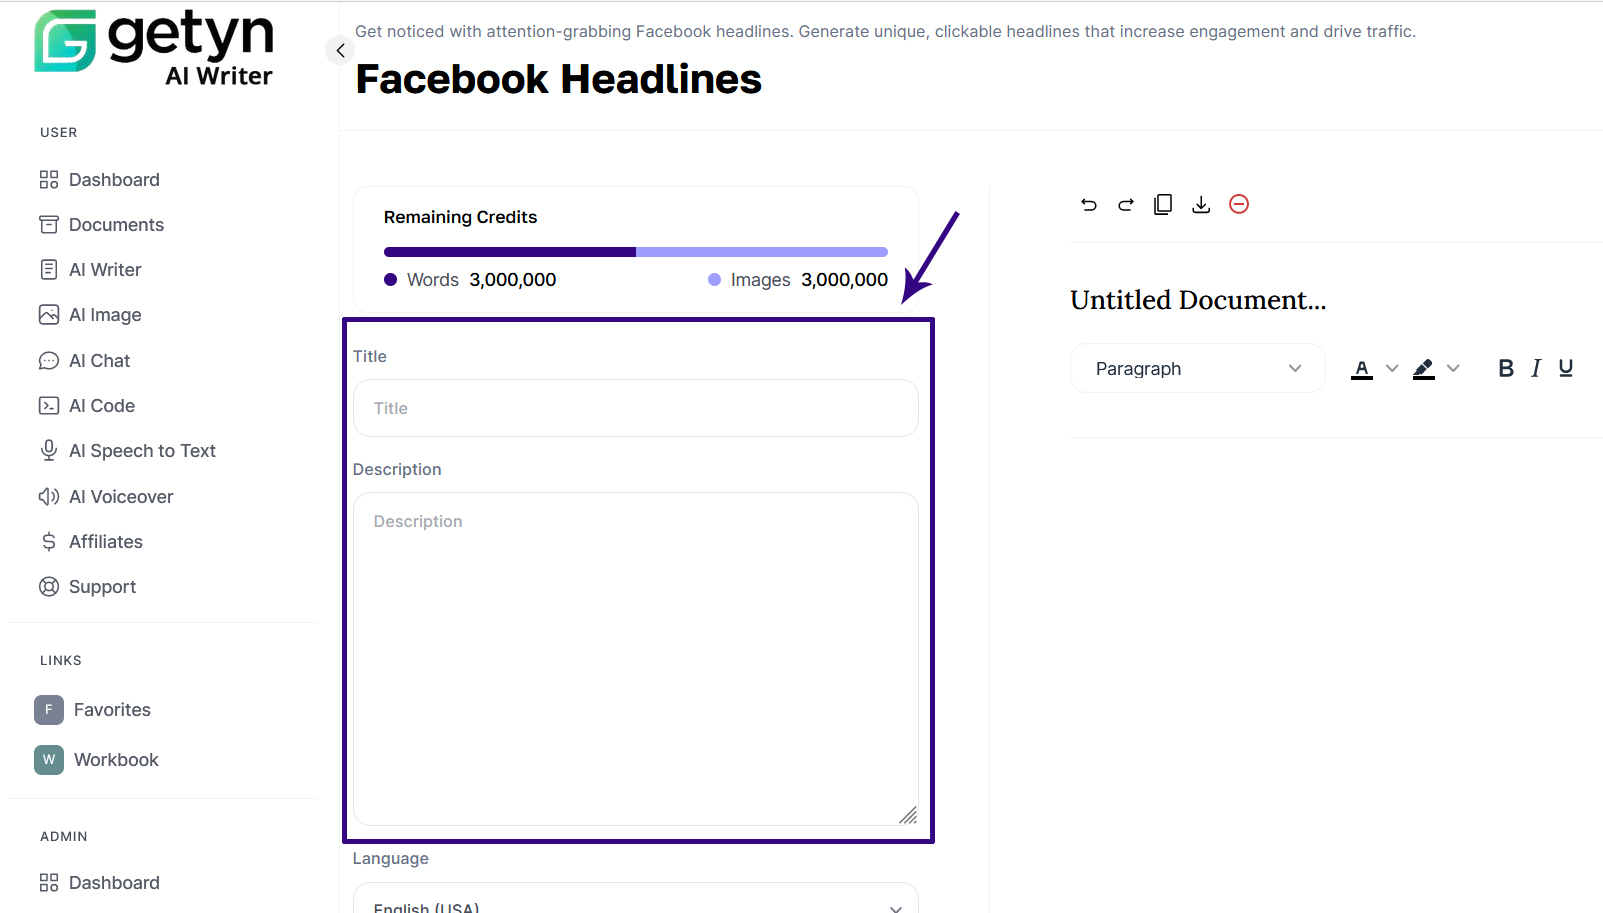This screenshot has height=913, width=1603.
Task: Go to AI Writer
Action: click(105, 270)
